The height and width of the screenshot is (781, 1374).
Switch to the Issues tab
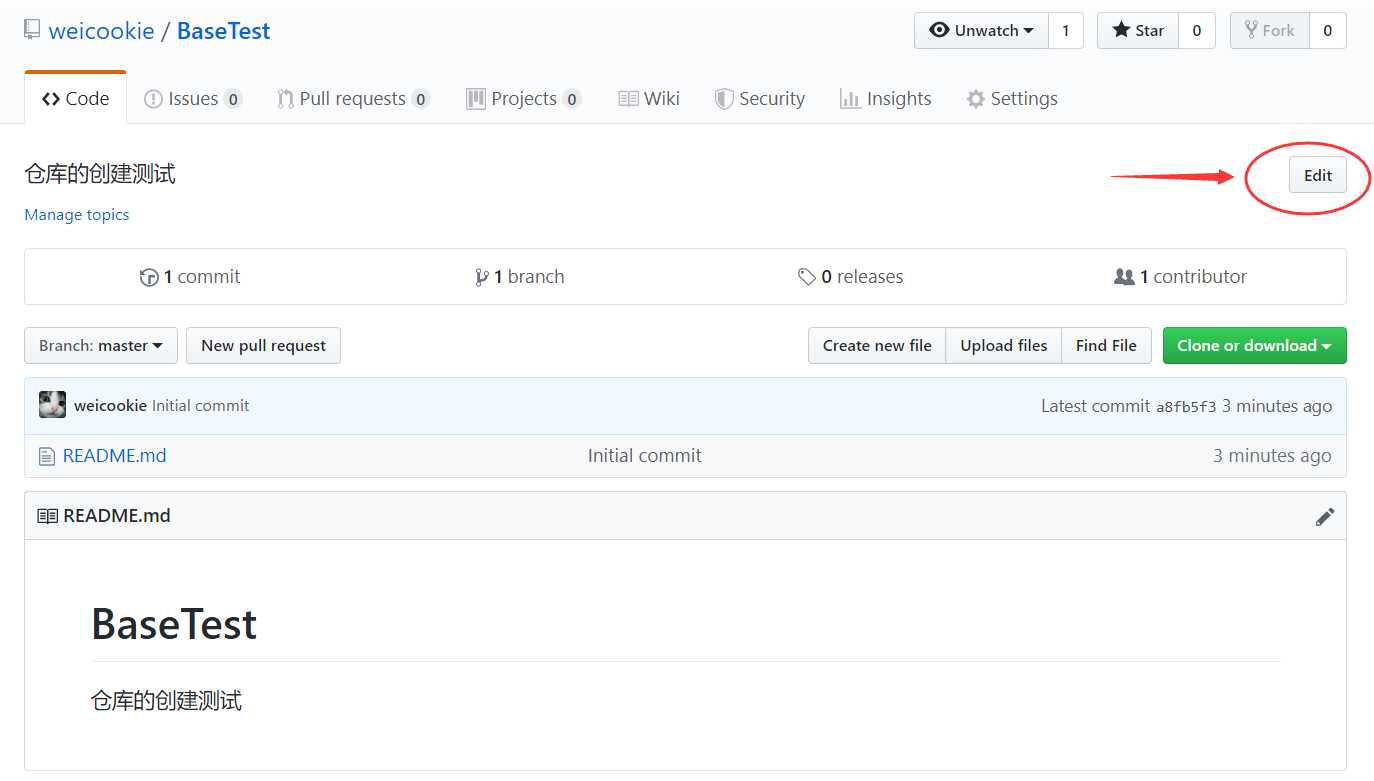[193, 99]
